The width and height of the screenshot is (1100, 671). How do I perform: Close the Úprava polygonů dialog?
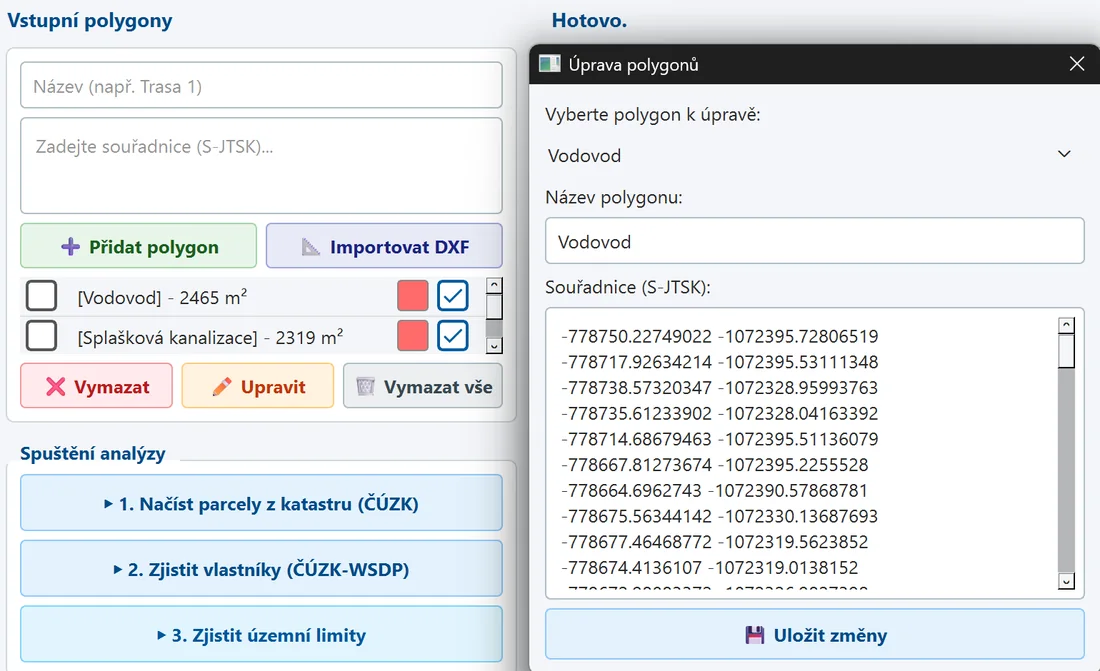point(1077,65)
